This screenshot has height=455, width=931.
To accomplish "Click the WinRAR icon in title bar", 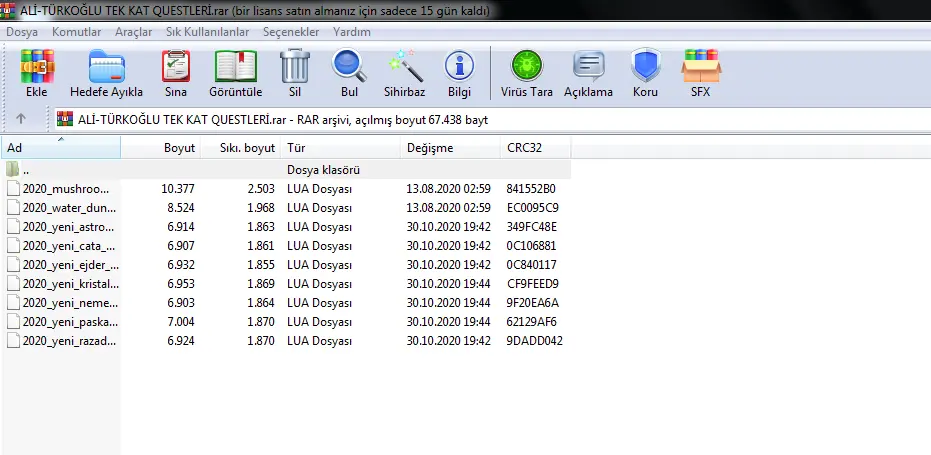I will (8, 11).
